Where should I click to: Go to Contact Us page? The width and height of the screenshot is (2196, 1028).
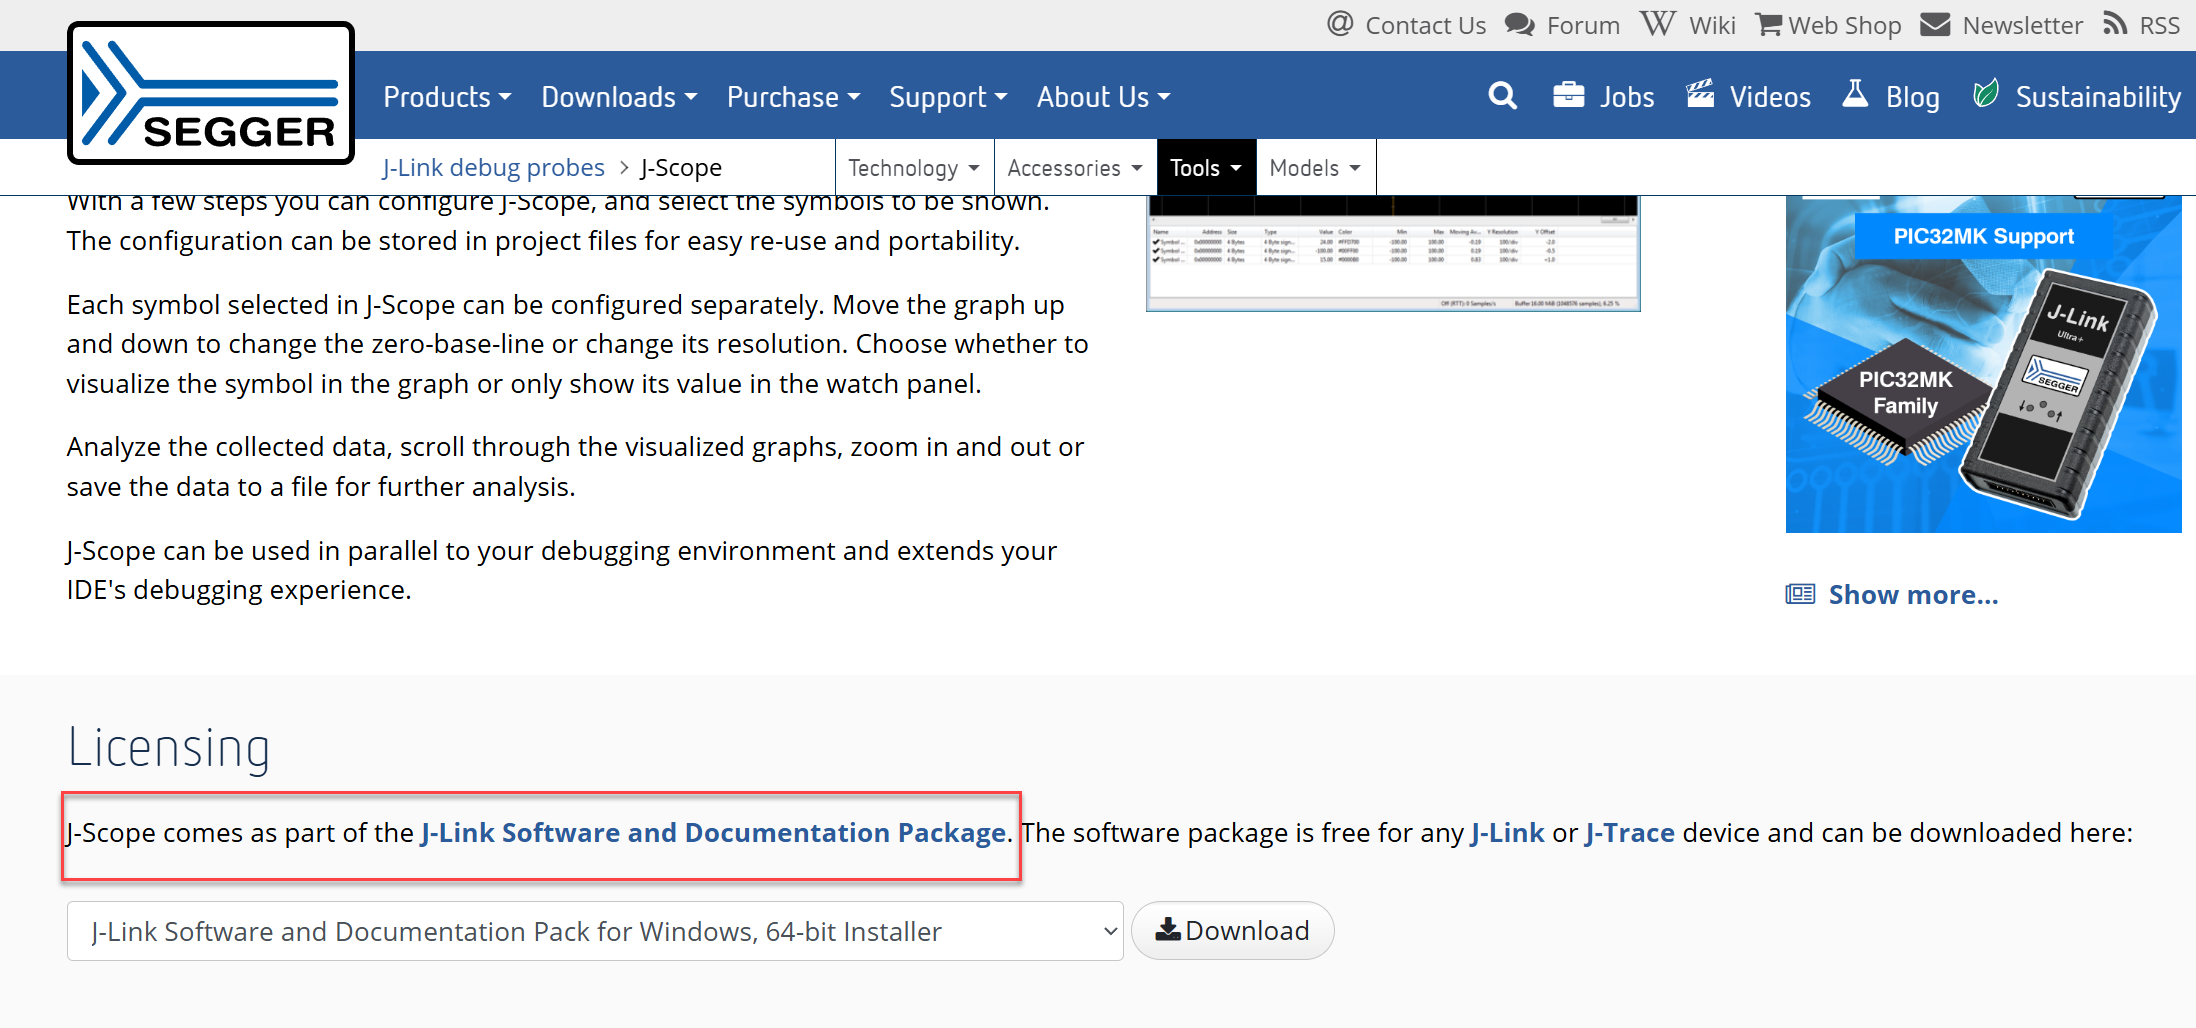coord(1425,25)
